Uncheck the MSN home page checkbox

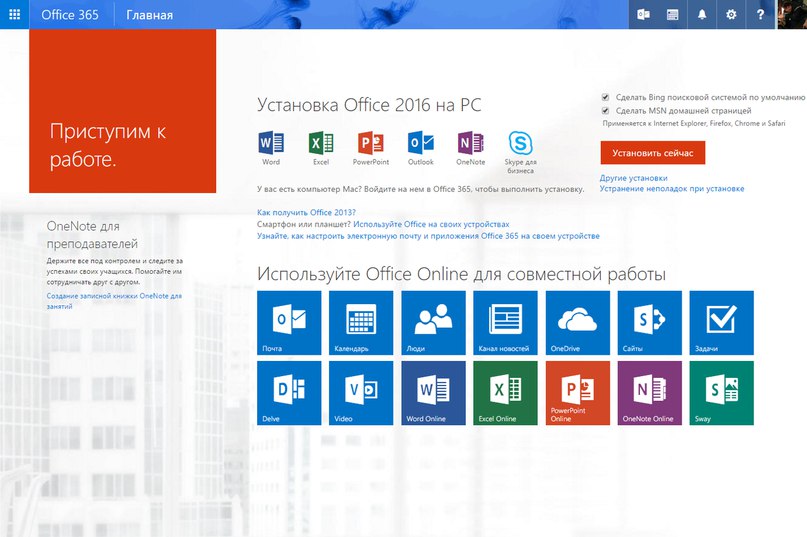pos(605,110)
